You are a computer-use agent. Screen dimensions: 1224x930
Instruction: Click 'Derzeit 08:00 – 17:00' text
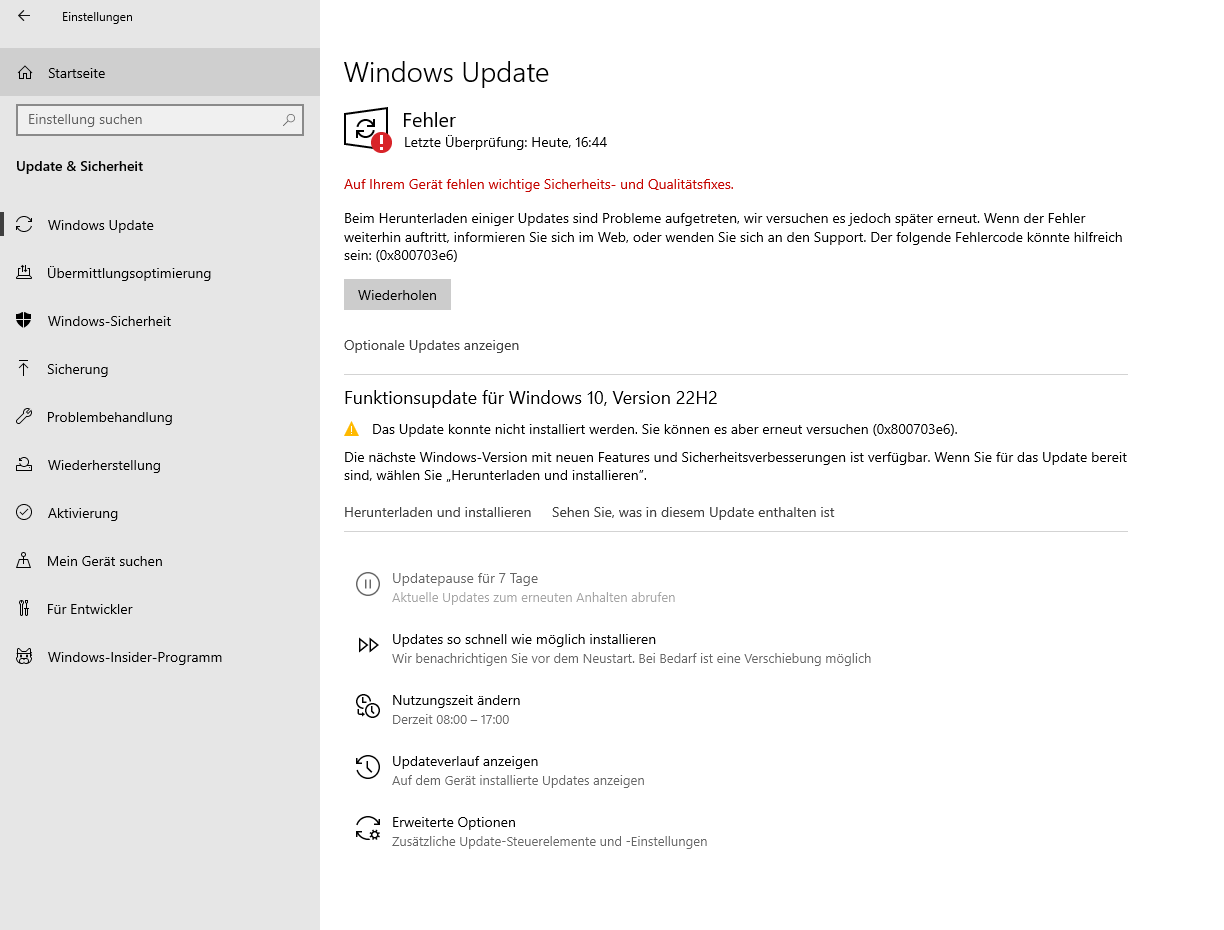pyautogui.click(x=450, y=719)
